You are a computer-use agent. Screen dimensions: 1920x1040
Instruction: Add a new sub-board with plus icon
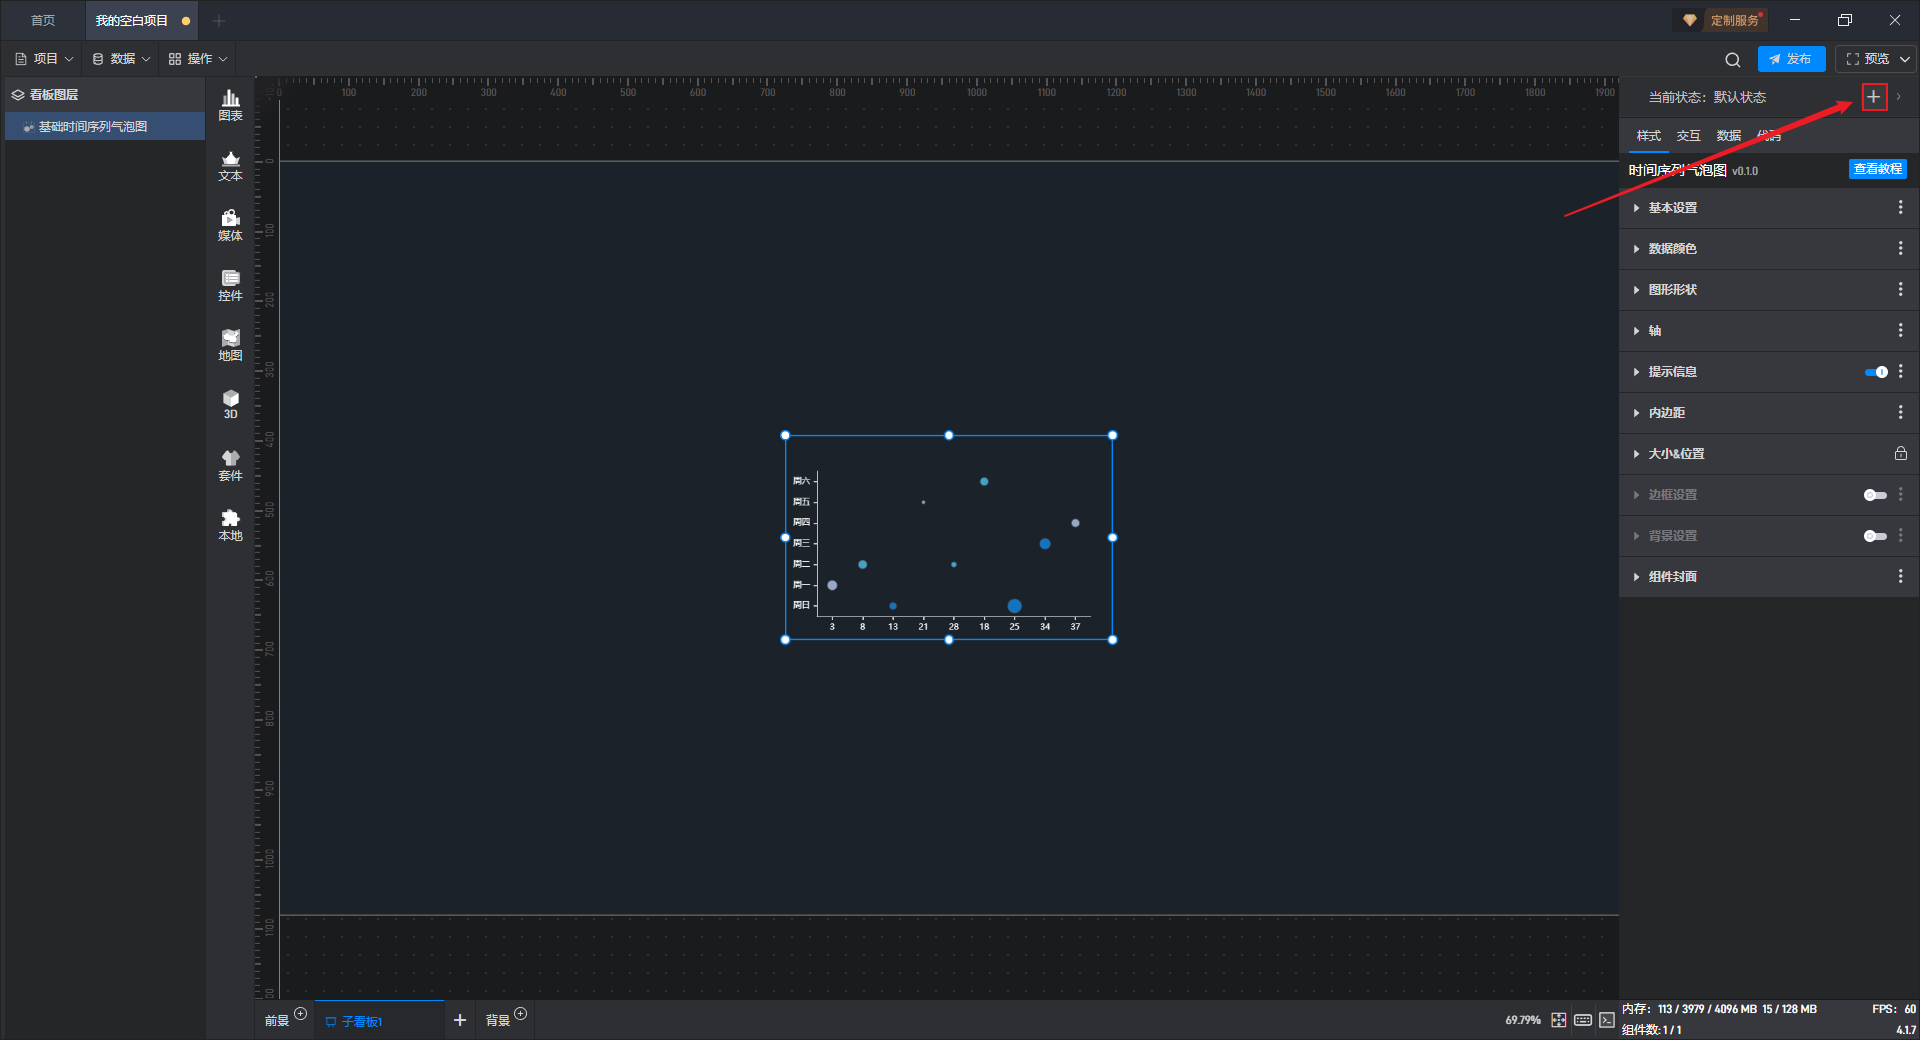pyautogui.click(x=460, y=1020)
